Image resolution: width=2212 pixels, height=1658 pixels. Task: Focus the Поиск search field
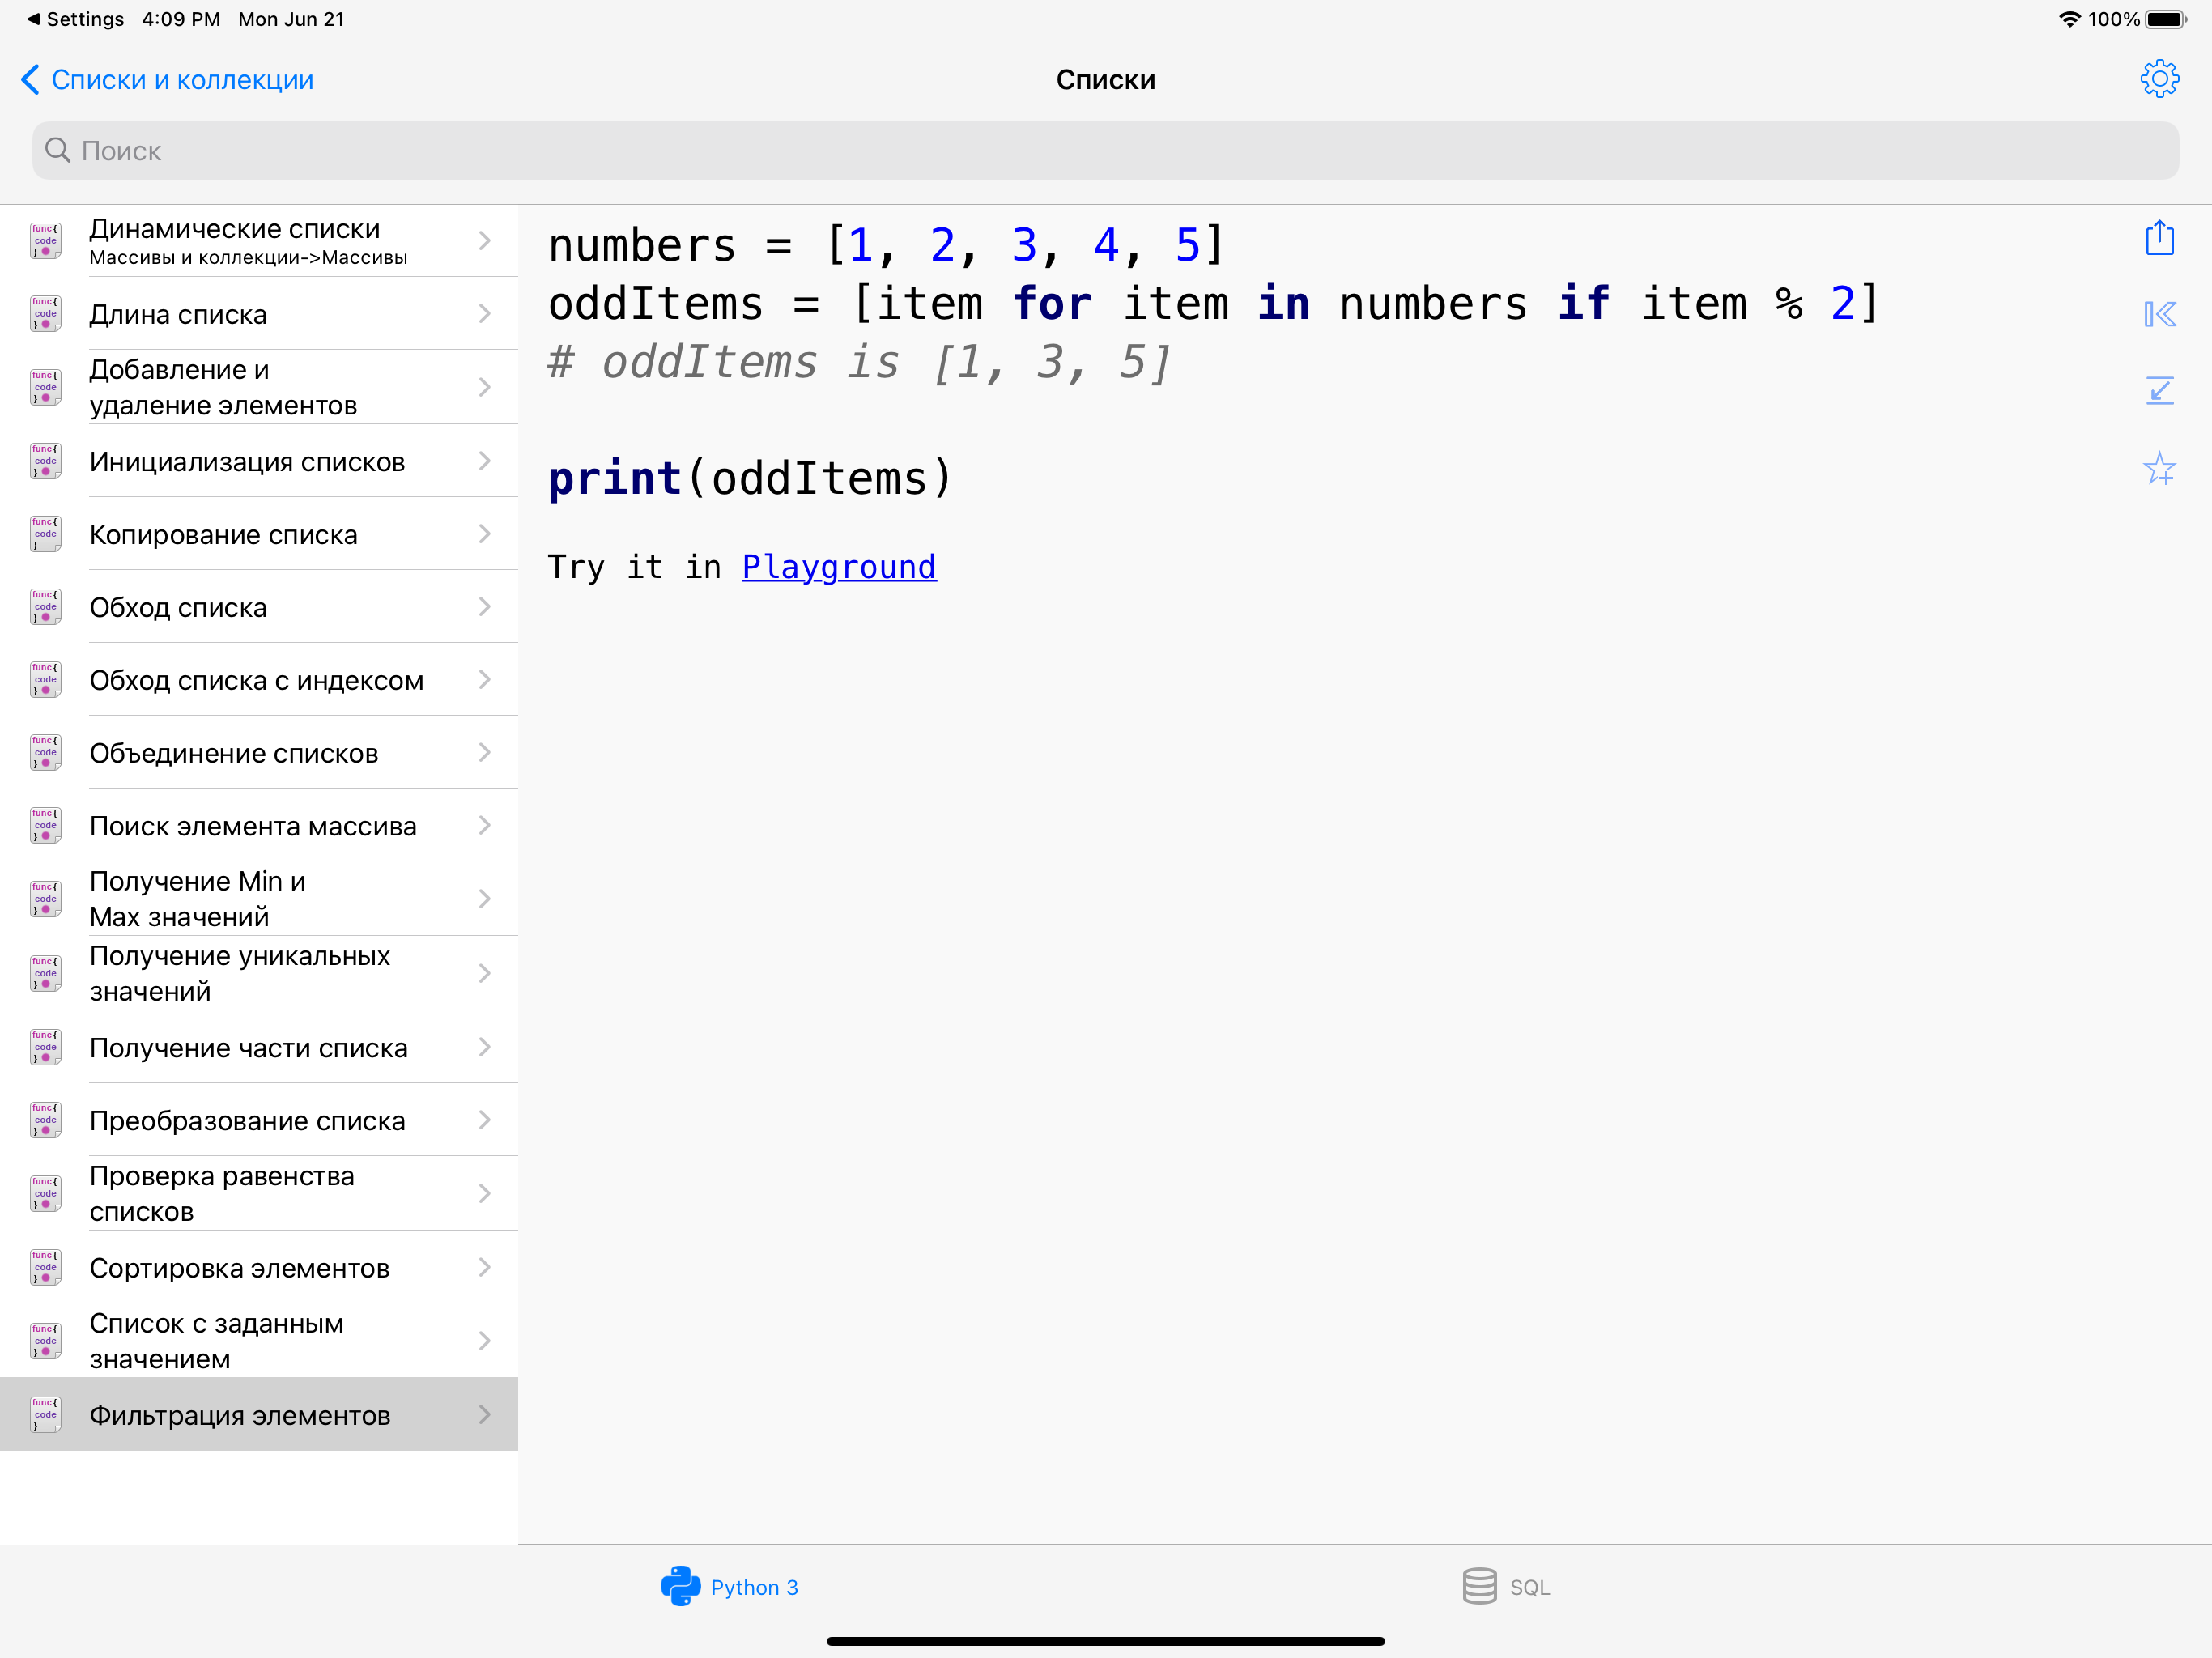(x=1106, y=150)
